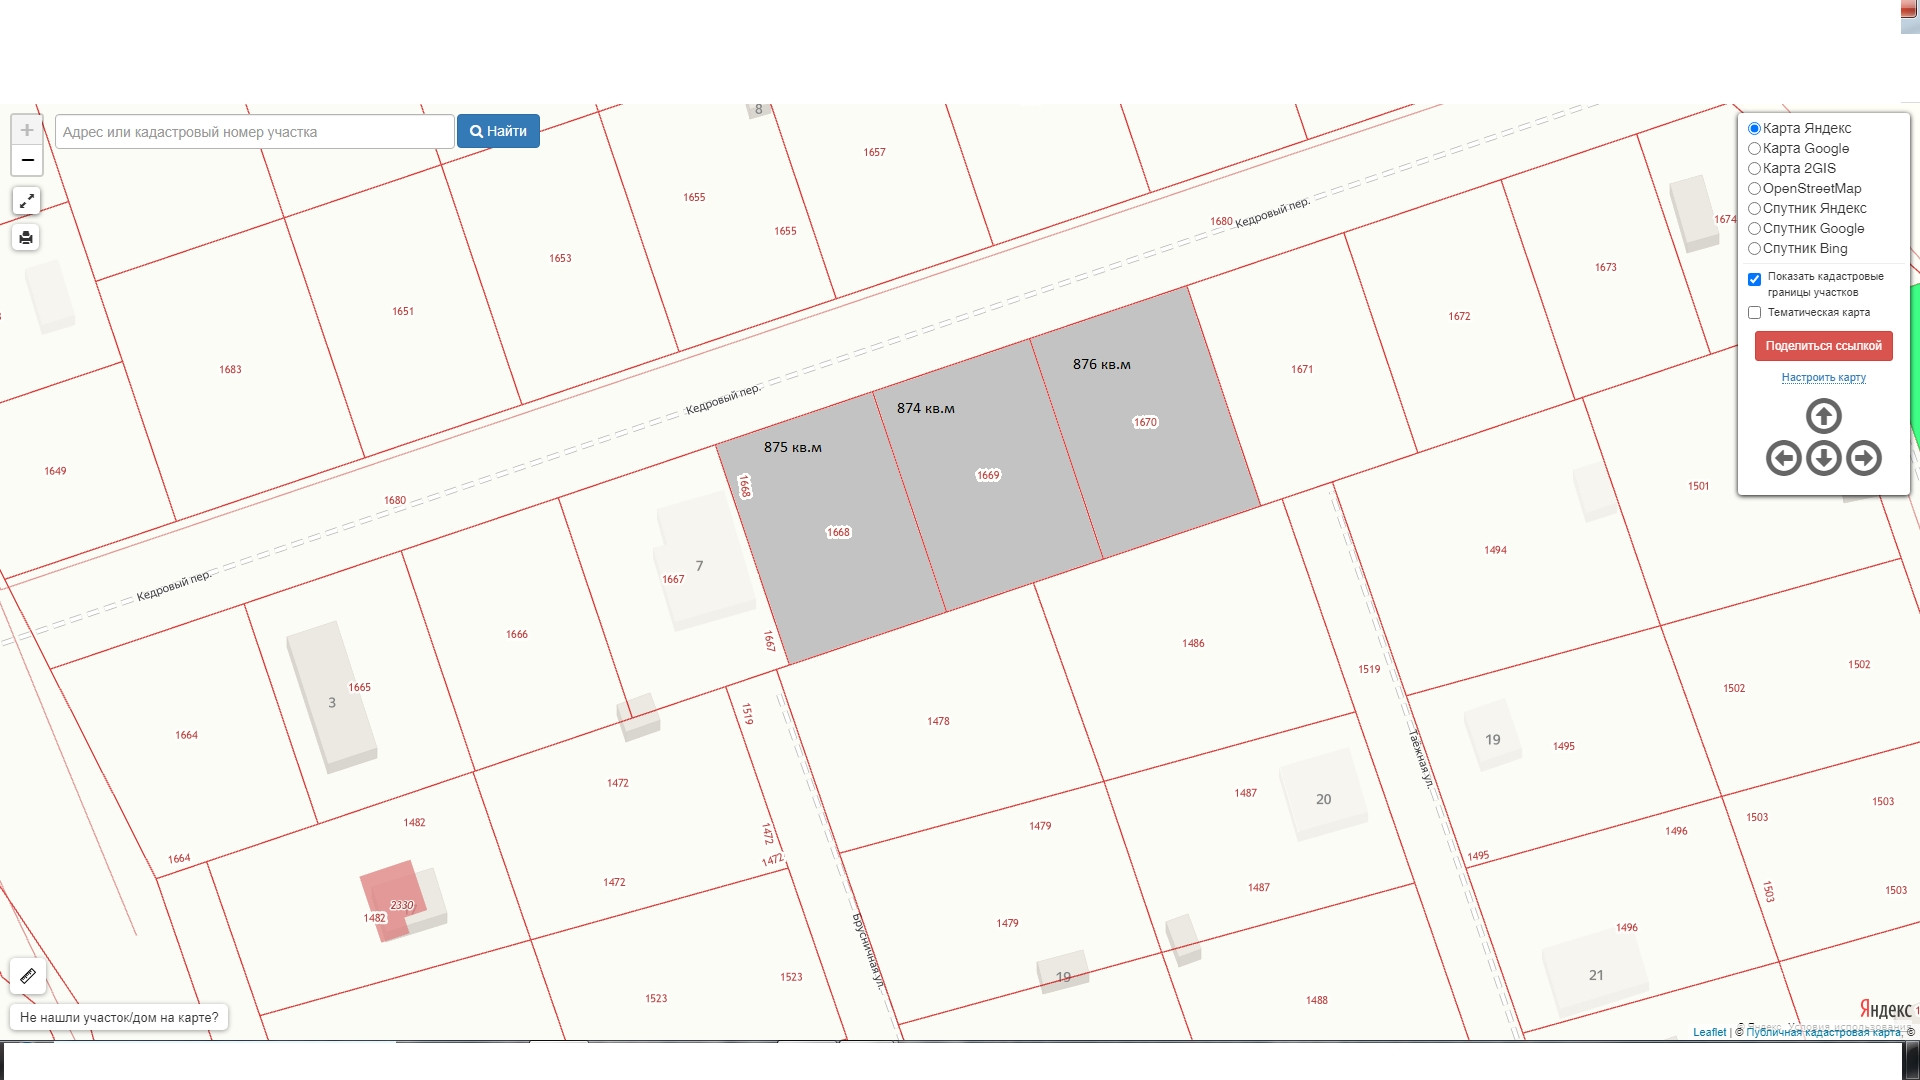Zoom in with the plus button

[x=27, y=130]
